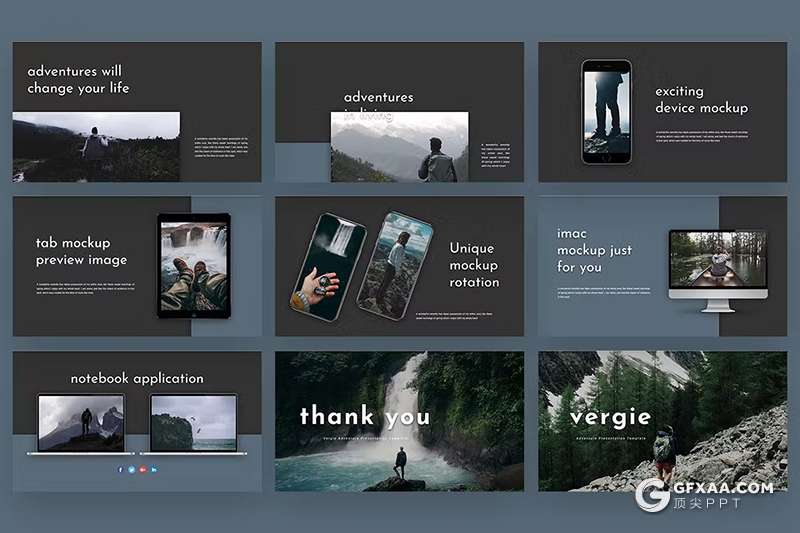
Task: Click the 'imac mockup just for you' text
Action: [594, 250]
